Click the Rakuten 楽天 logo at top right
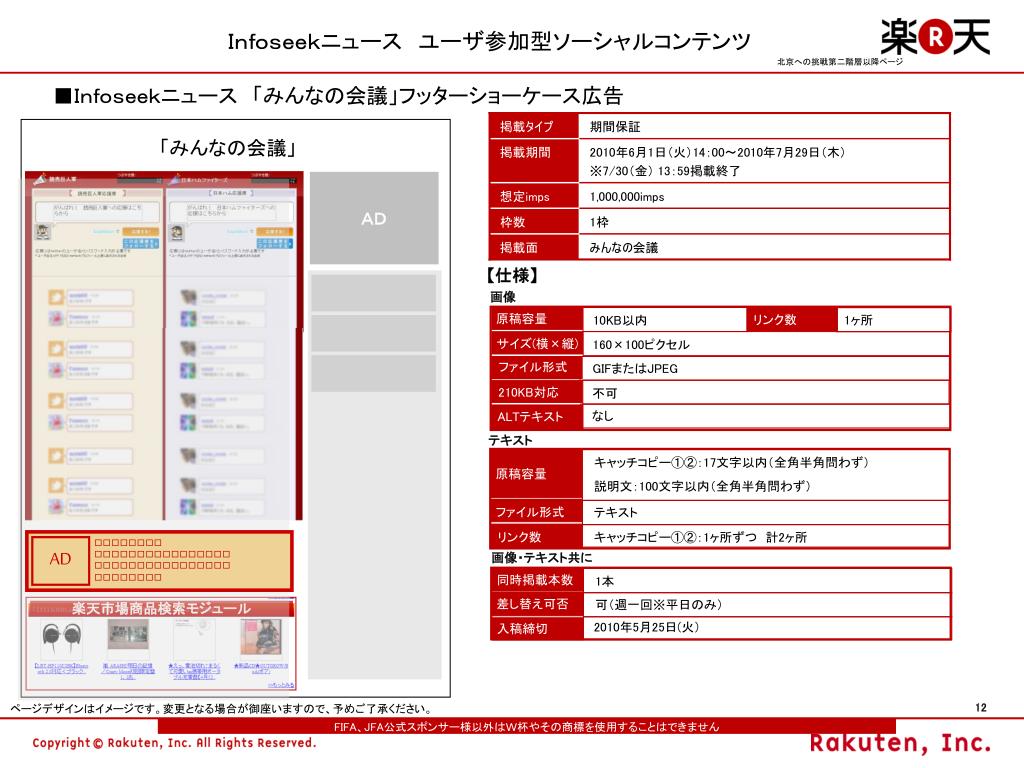The image size is (1024, 768). tap(935, 37)
